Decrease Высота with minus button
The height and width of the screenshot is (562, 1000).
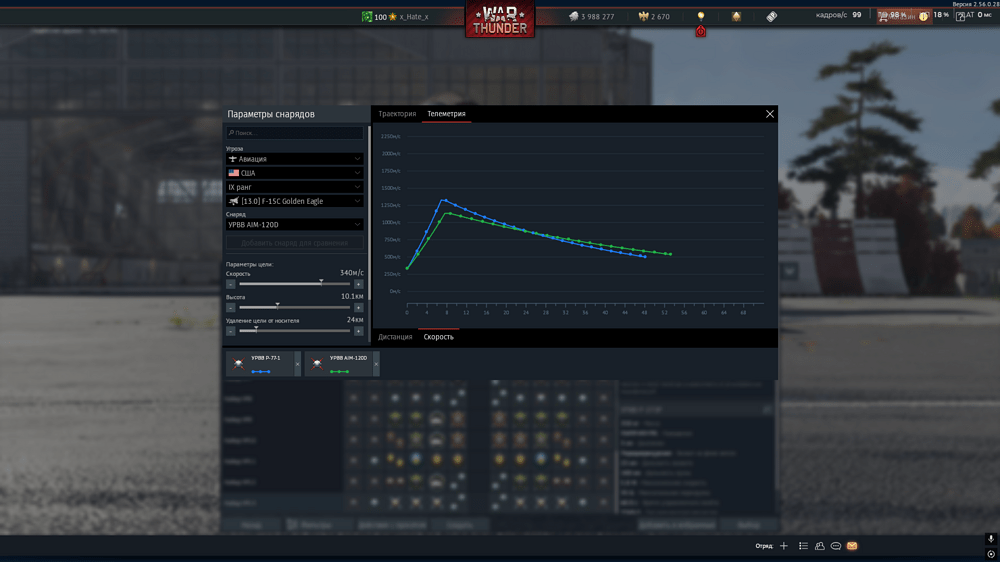pyautogui.click(x=231, y=307)
